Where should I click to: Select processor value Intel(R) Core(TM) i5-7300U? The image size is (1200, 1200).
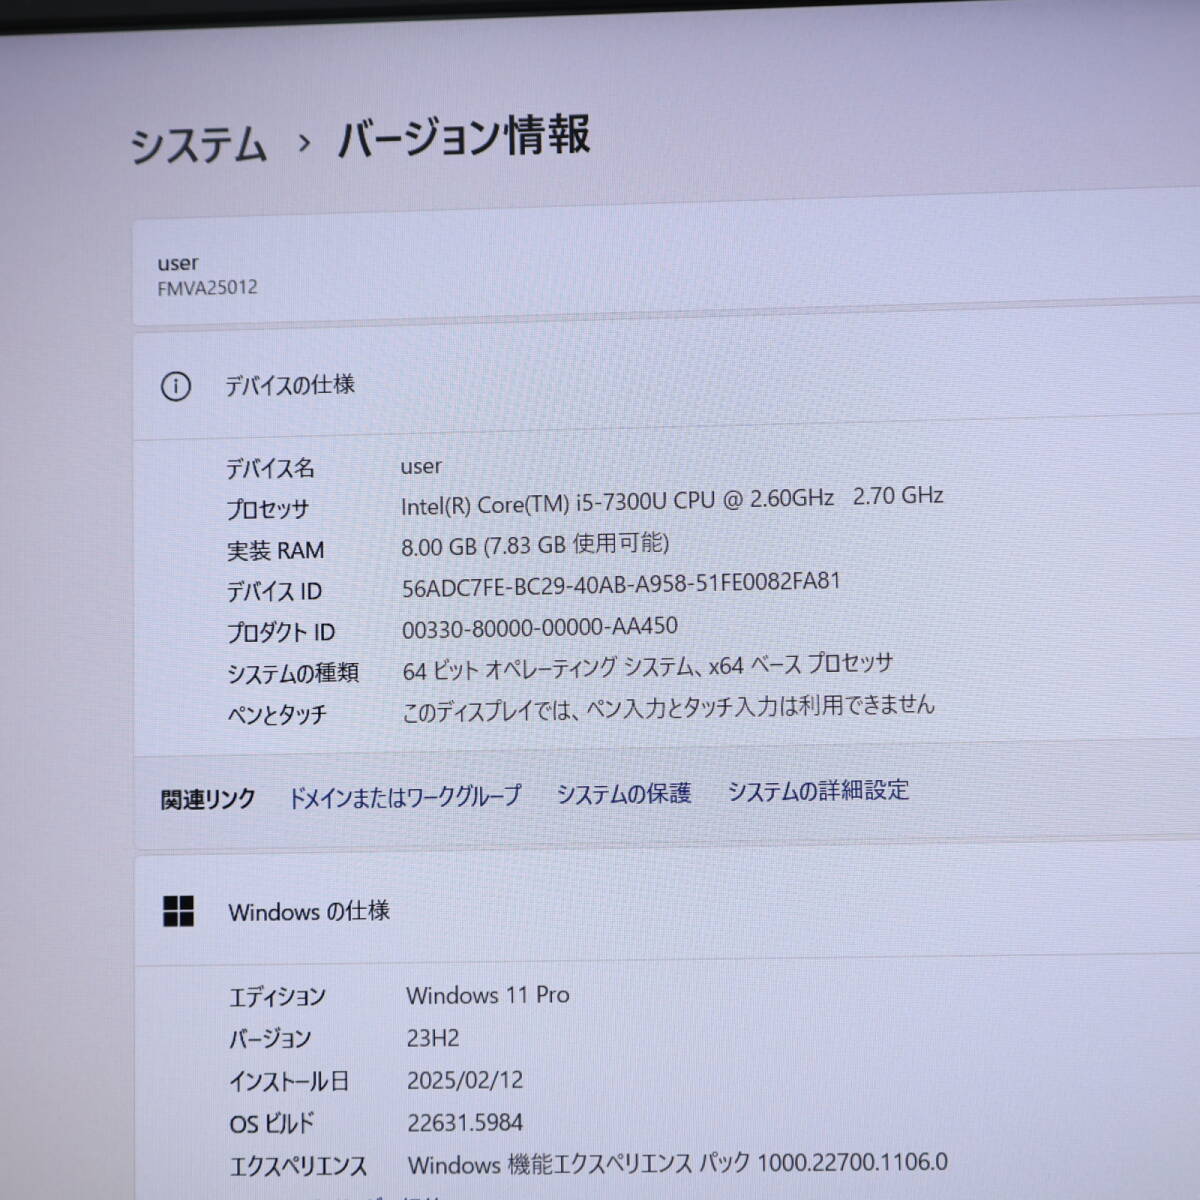(x=672, y=500)
